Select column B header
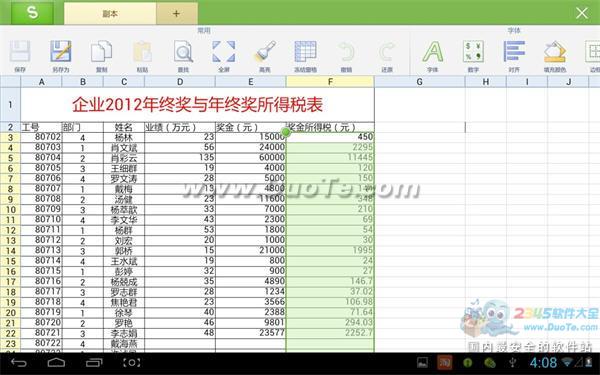Viewport: 600px width, 375px height. pos(83,82)
